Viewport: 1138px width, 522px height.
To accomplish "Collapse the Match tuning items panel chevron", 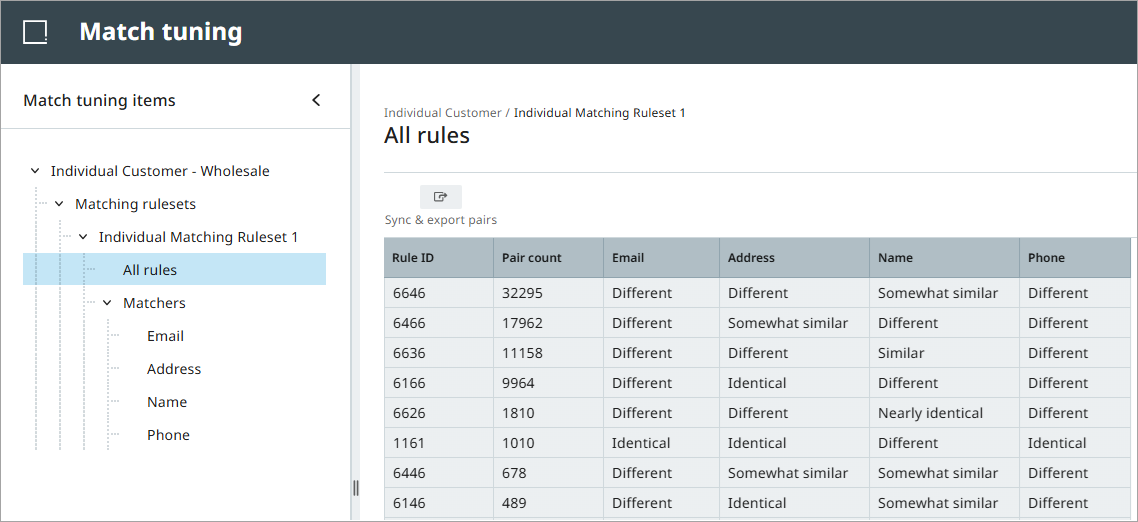I will coord(316,100).
